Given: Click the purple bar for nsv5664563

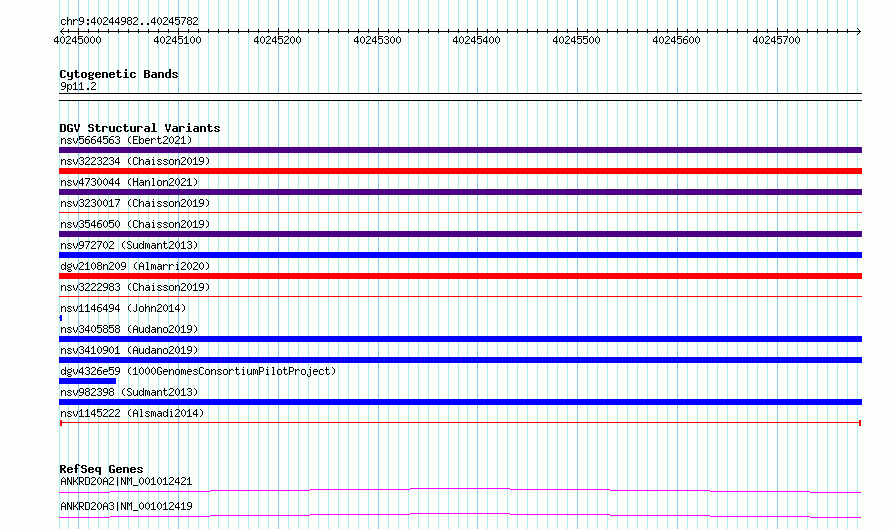Looking at the screenshot, I should click(x=460, y=150).
